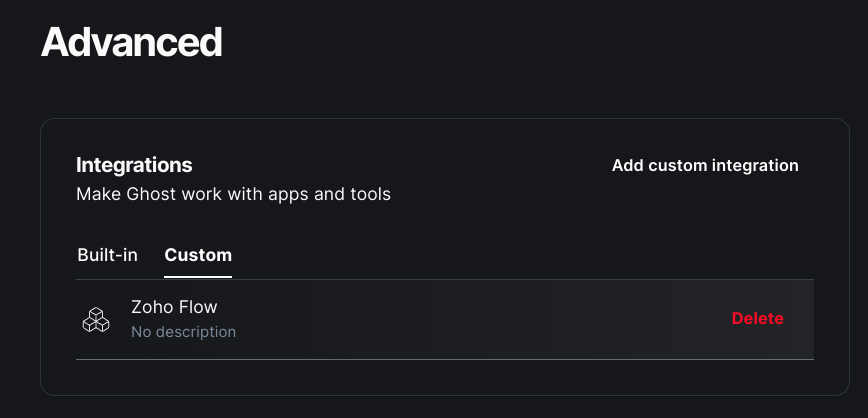
Task: Open the Zoho Flow integration title
Action: (x=174, y=307)
